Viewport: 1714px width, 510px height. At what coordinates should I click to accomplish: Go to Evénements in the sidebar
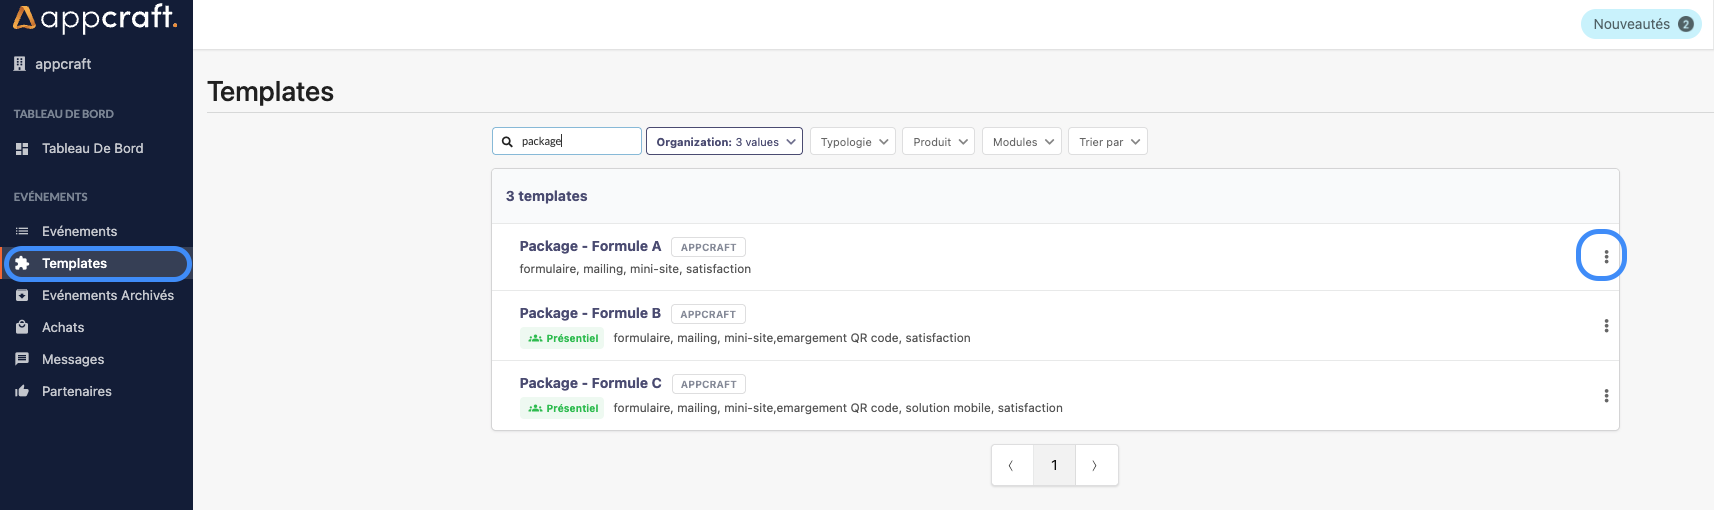click(79, 231)
